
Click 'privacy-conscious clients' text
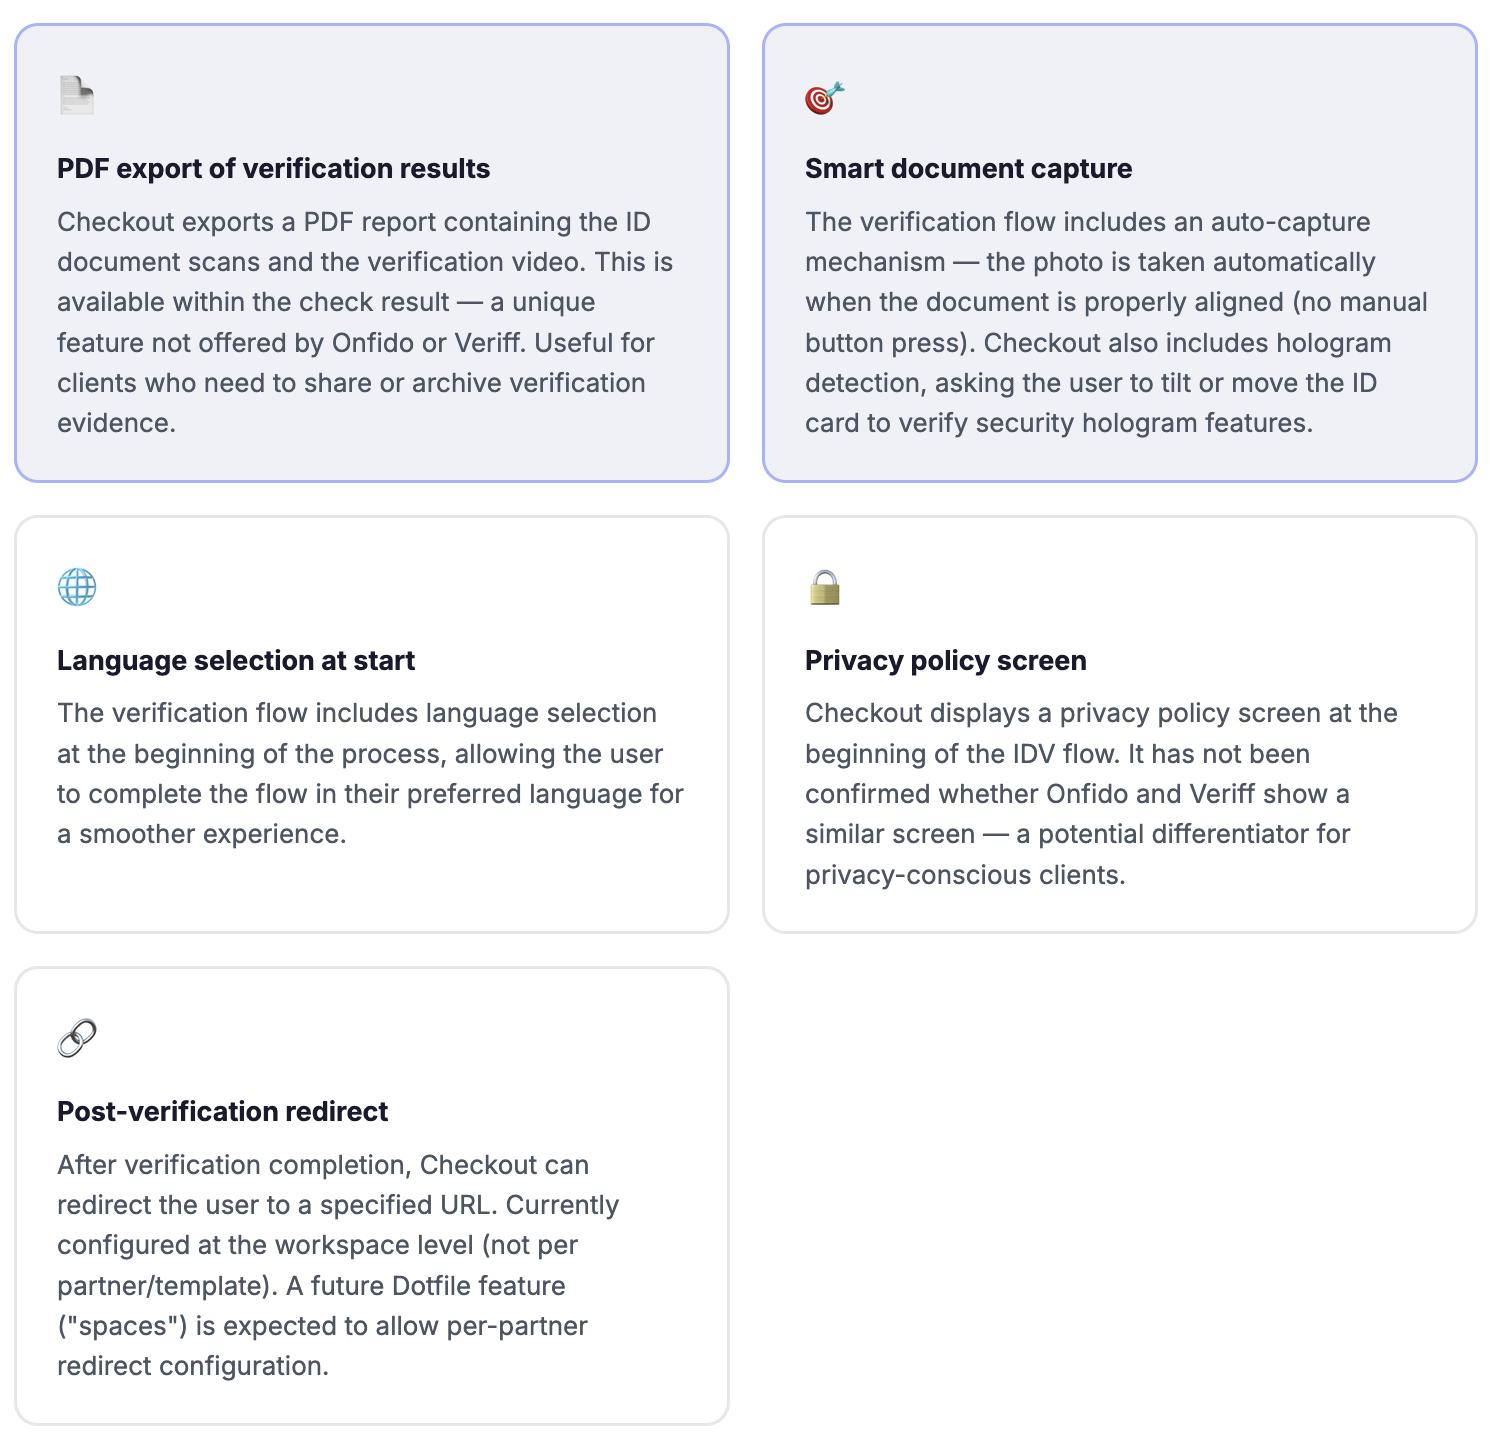coord(965,875)
